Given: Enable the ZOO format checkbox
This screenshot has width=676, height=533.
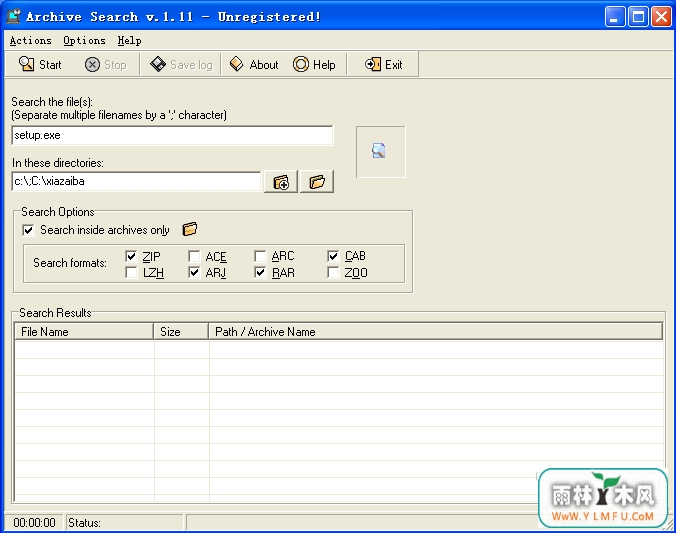Looking at the screenshot, I should coord(333,273).
